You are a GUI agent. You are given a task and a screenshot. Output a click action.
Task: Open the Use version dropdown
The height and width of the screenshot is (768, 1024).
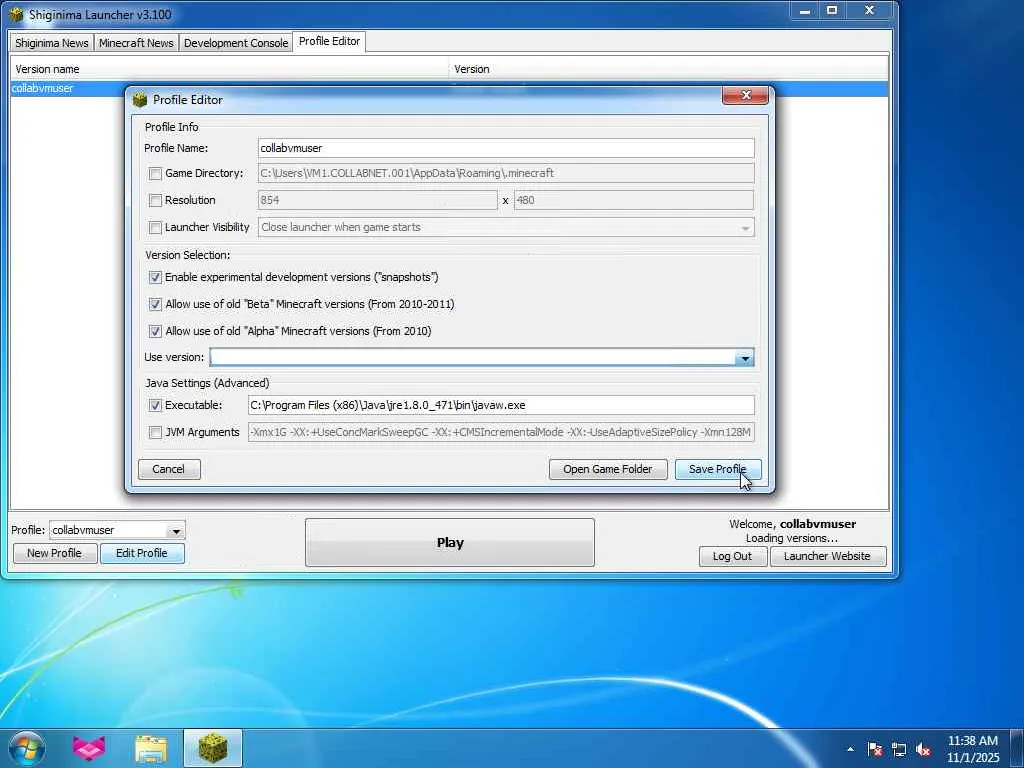coord(744,358)
